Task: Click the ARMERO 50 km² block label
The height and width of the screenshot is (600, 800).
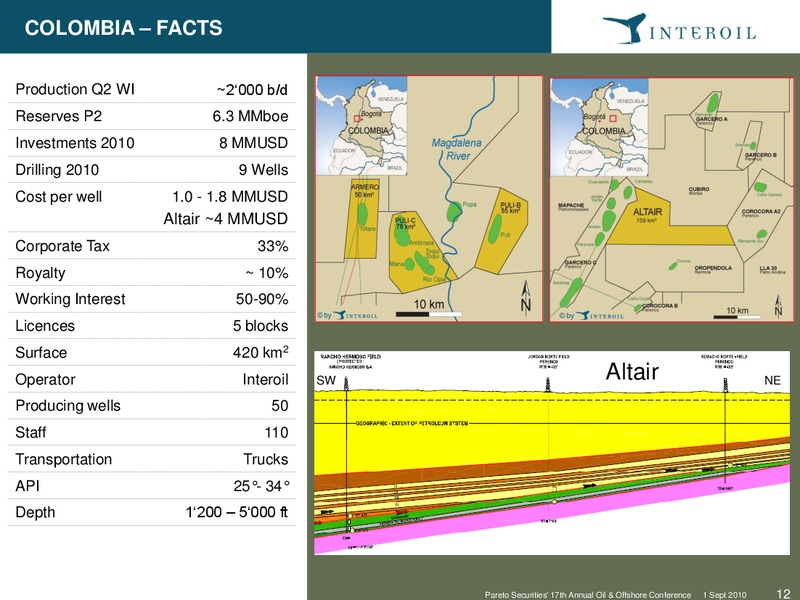Action: pos(365,190)
